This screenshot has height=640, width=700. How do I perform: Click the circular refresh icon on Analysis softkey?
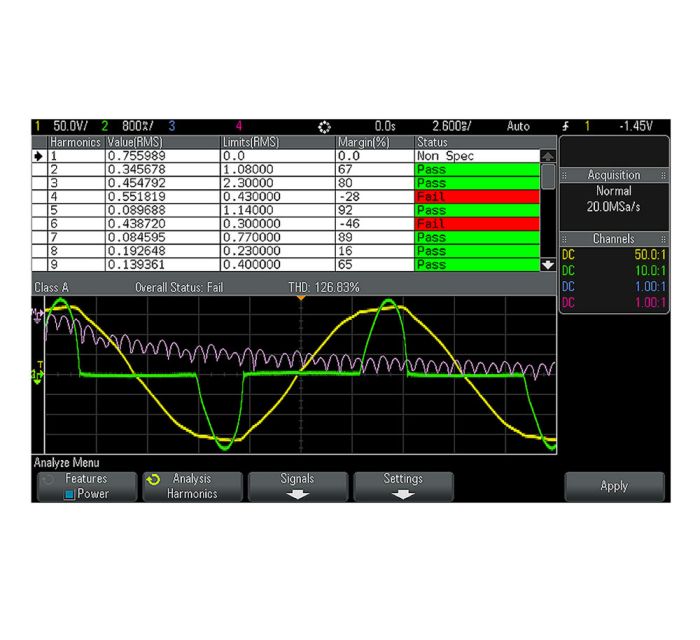tap(153, 480)
